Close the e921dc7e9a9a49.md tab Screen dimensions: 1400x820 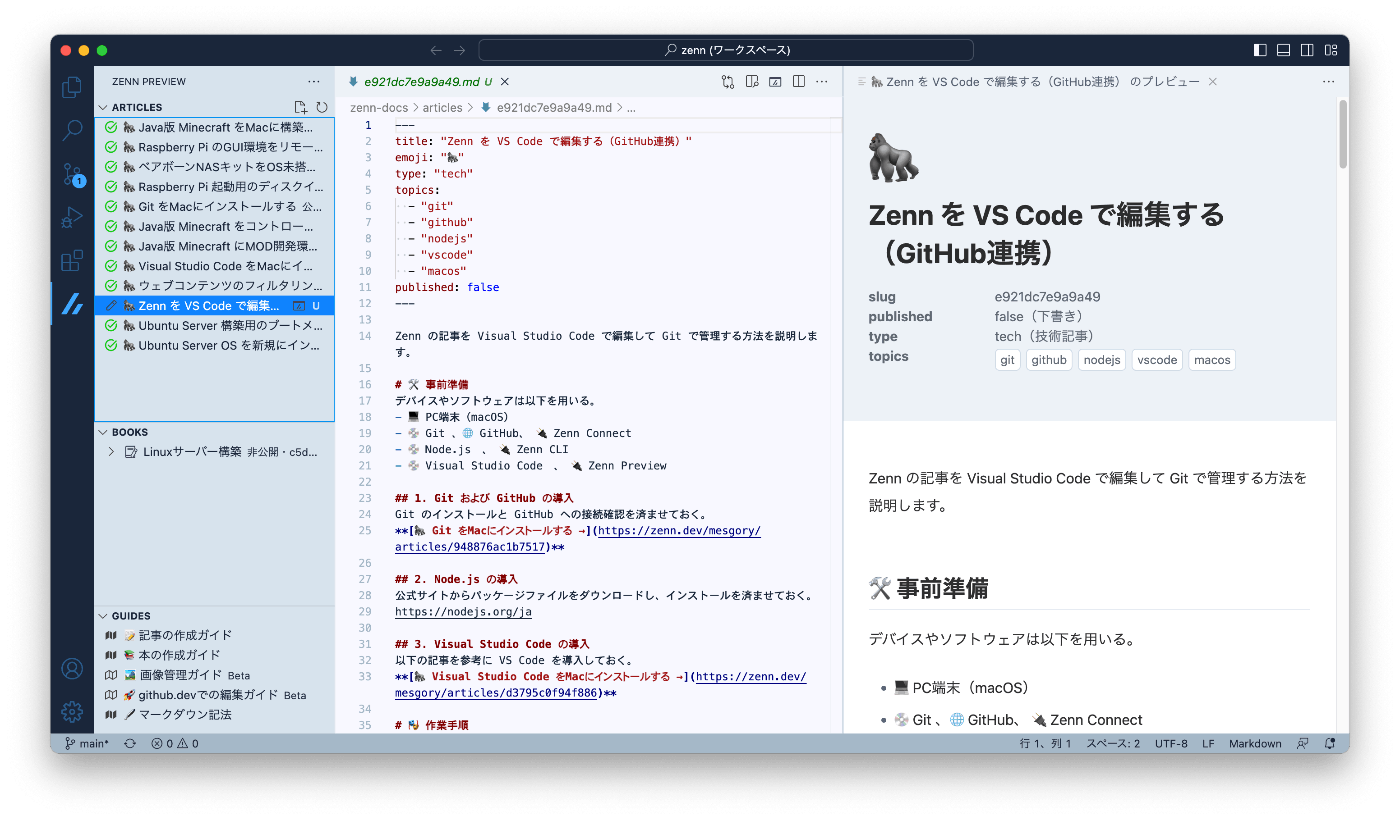tap(505, 82)
